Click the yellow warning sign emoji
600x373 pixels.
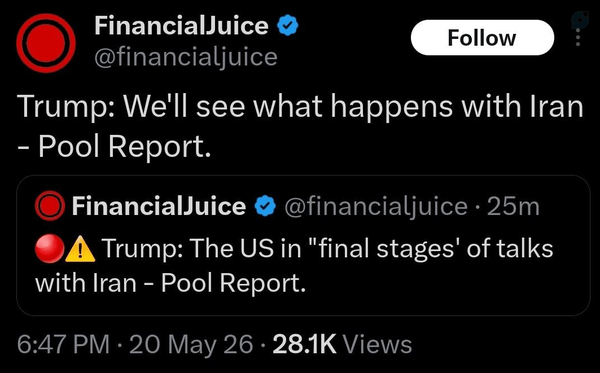[80, 249]
